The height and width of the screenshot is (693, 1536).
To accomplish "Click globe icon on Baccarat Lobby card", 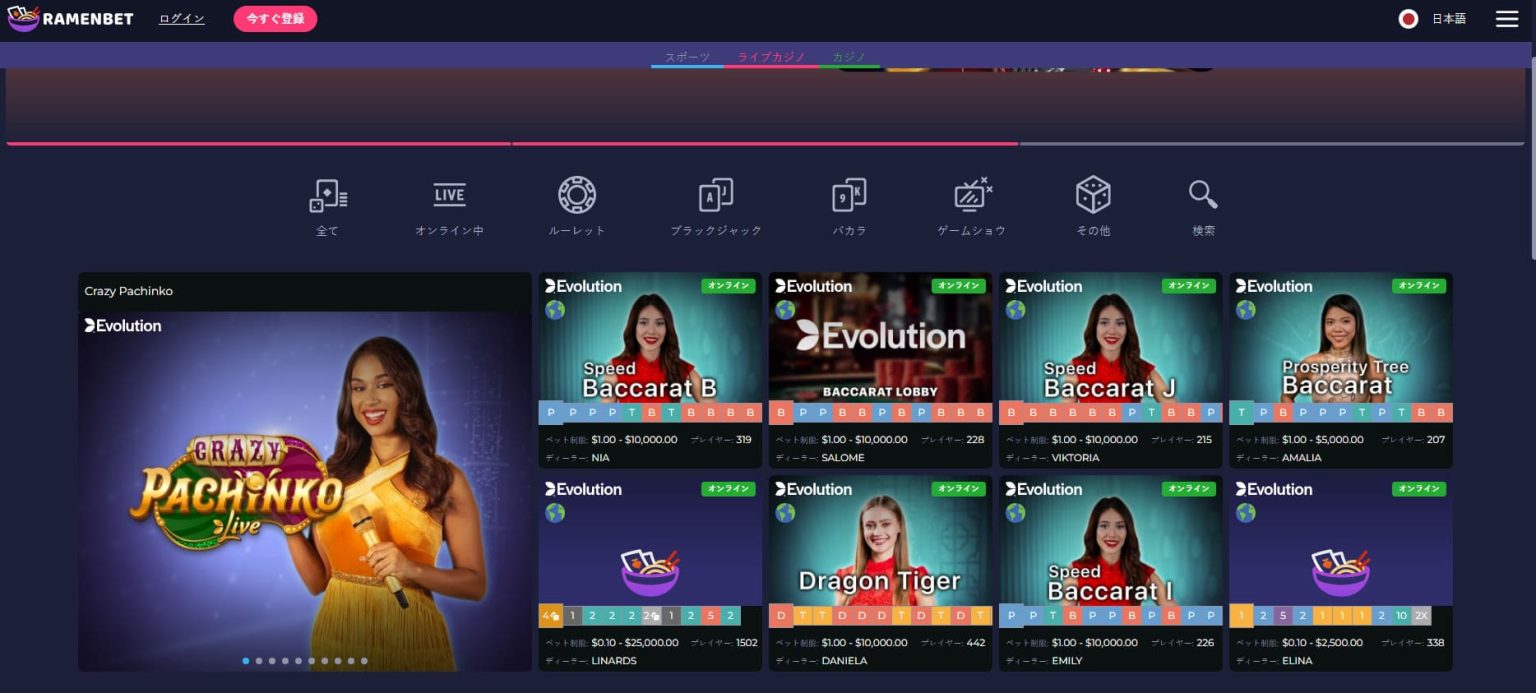I will point(785,310).
